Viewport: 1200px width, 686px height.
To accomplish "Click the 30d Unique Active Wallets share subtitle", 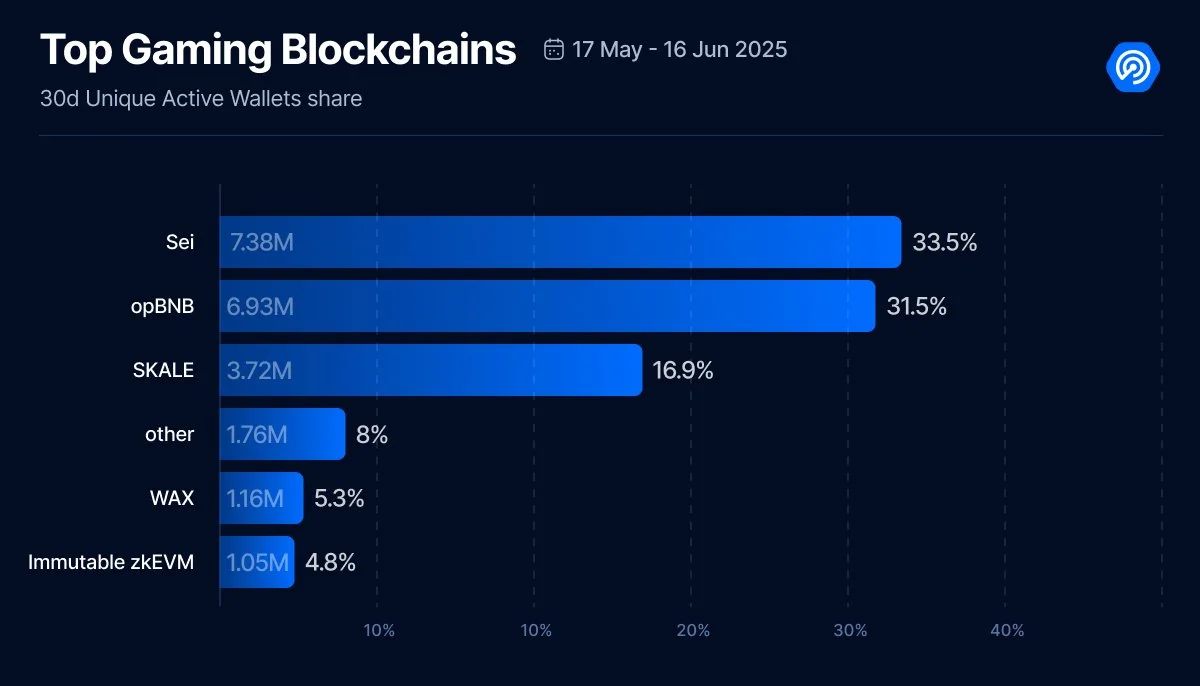I will 201,99.
